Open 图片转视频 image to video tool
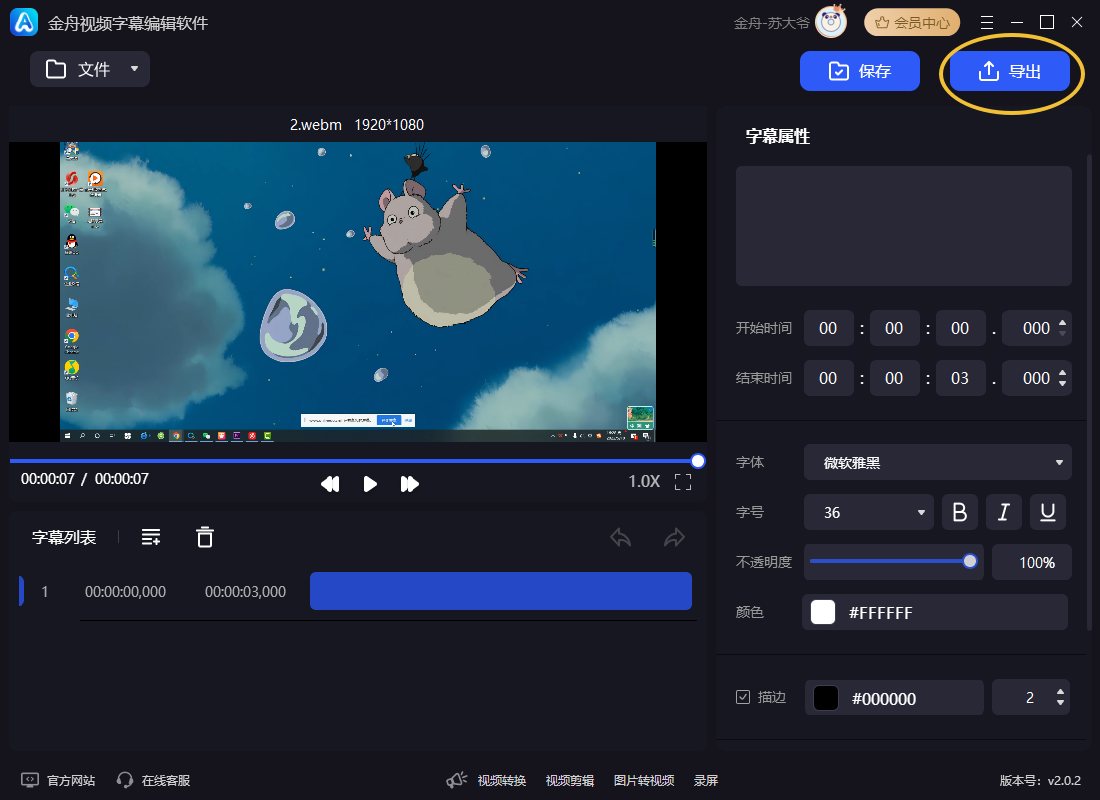Screen dimensions: 1100x800 tap(644, 780)
